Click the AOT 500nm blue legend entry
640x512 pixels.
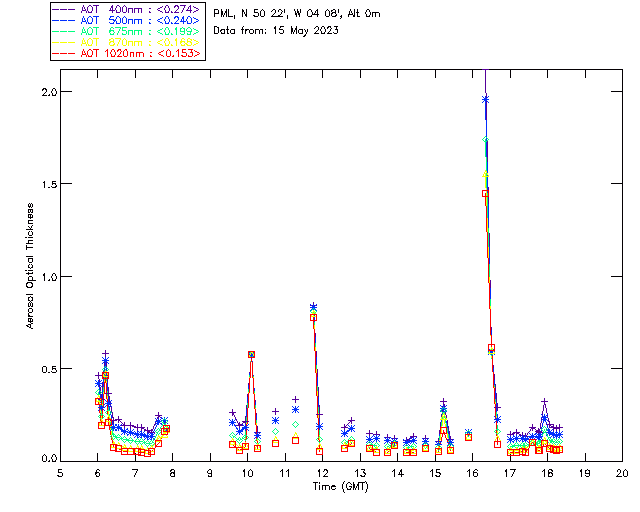[126, 20]
